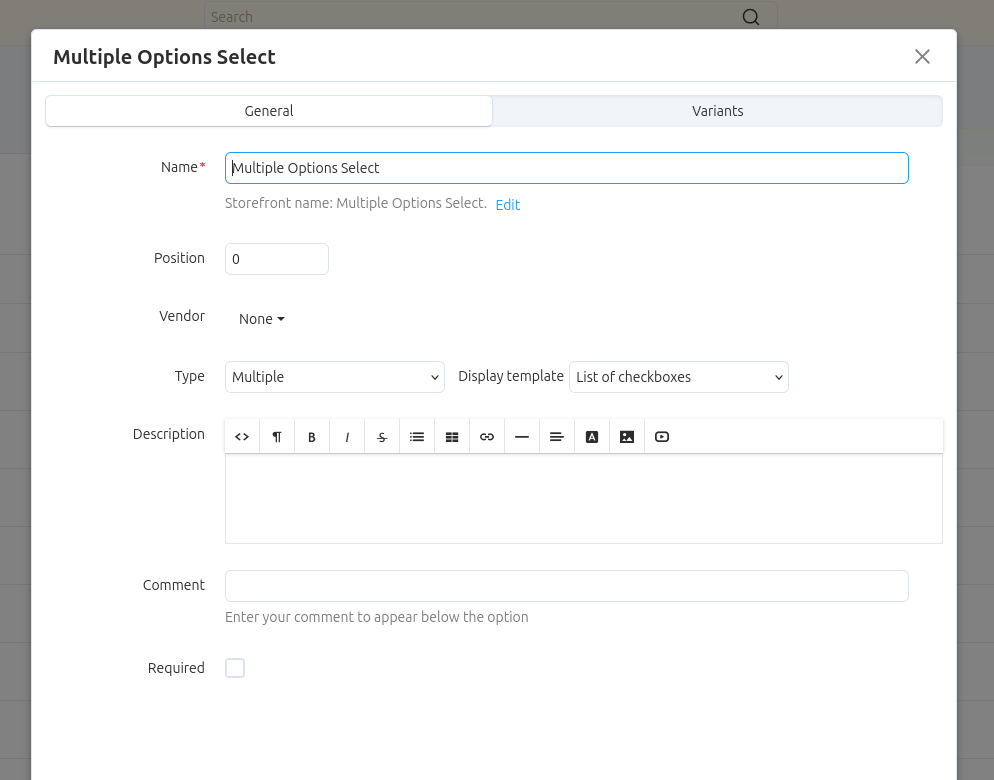Open Display template dropdown List of checkboxes

[x=679, y=377]
